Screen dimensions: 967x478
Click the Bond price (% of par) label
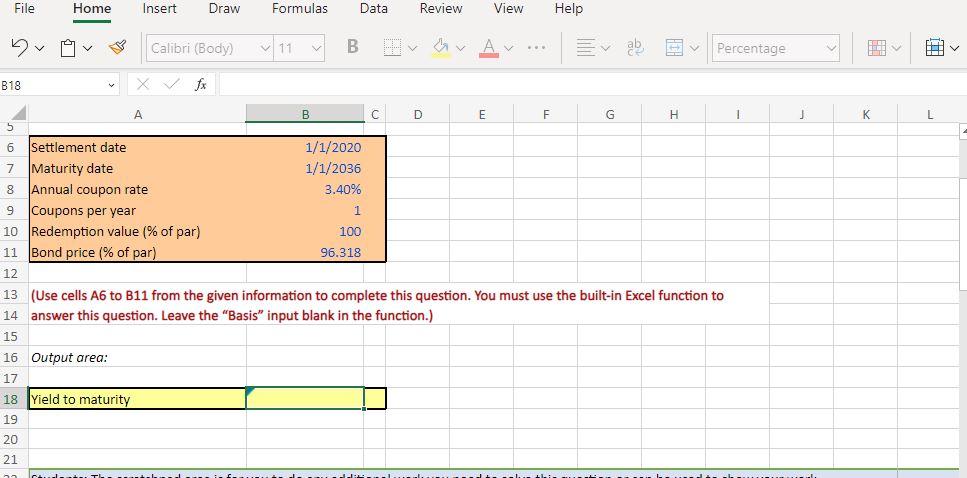(94, 252)
